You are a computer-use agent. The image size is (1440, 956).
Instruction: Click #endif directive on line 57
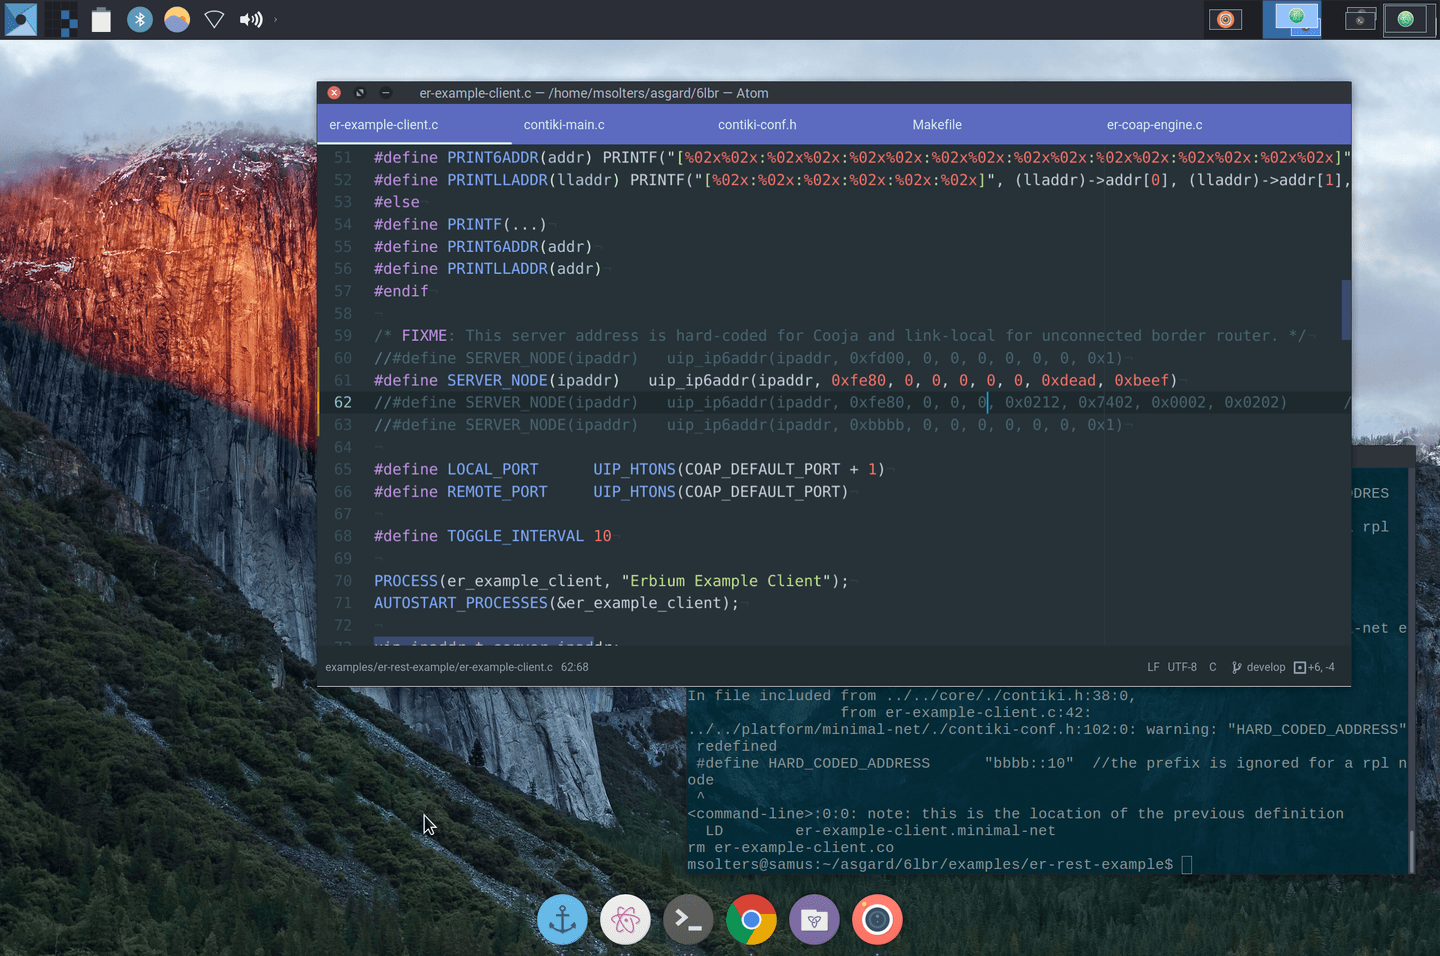(x=401, y=291)
